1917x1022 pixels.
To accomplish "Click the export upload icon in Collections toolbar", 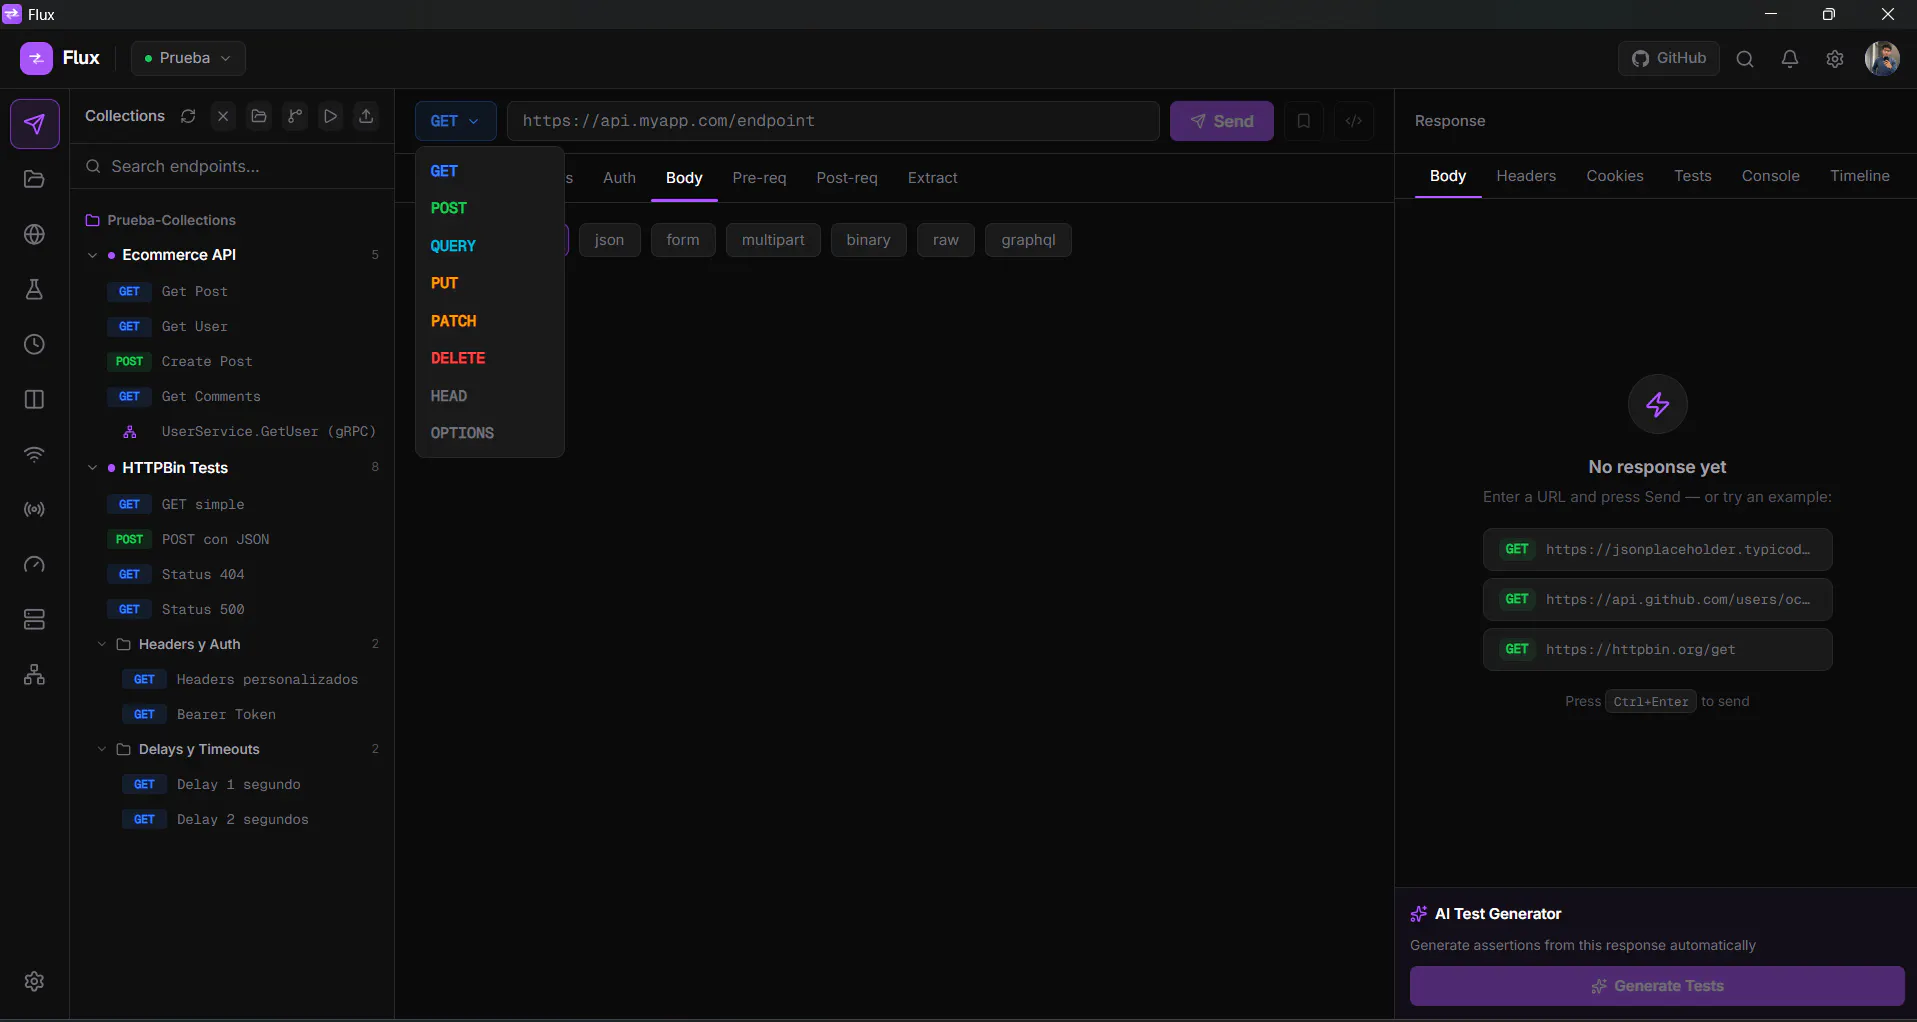I will coord(366,116).
